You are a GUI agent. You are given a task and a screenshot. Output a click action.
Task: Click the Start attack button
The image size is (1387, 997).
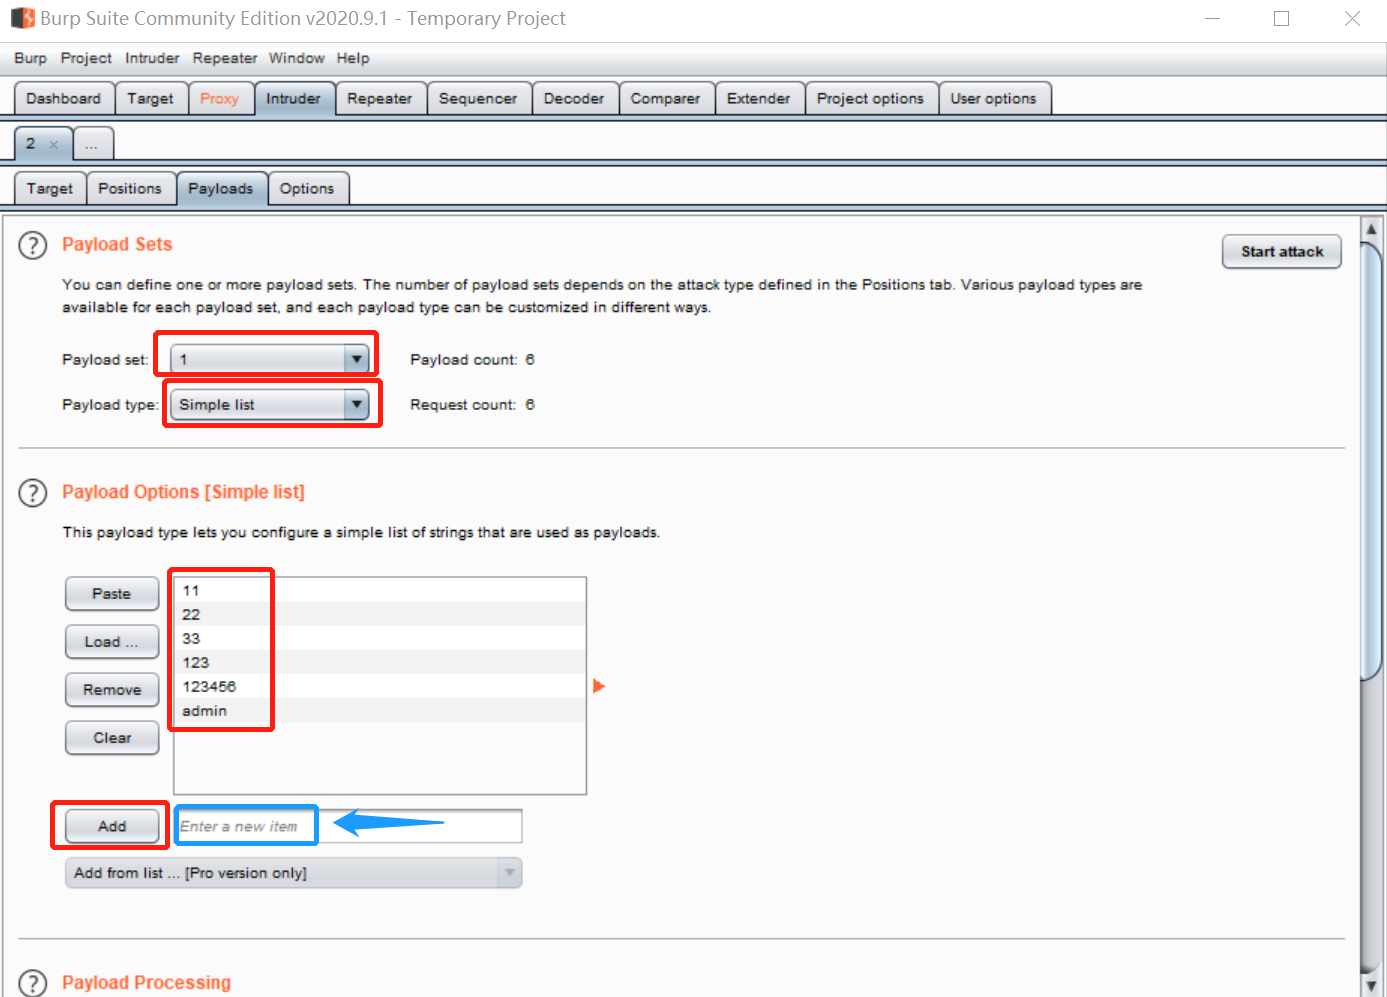tap(1282, 252)
